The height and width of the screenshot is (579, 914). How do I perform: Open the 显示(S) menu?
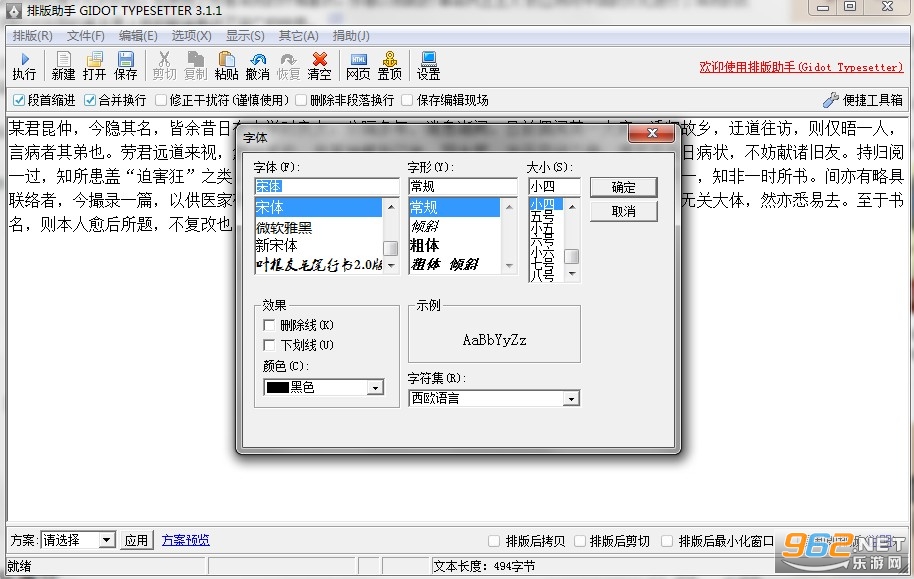pos(245,36)
